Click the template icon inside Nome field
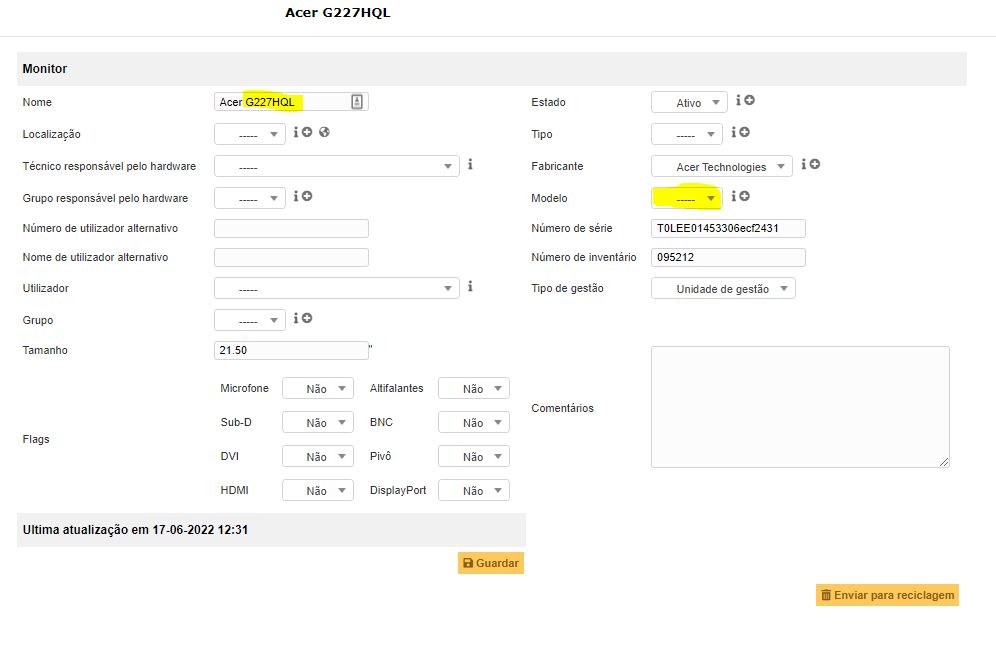The width and height of the screenshot is (996, 654). [357, 102]
